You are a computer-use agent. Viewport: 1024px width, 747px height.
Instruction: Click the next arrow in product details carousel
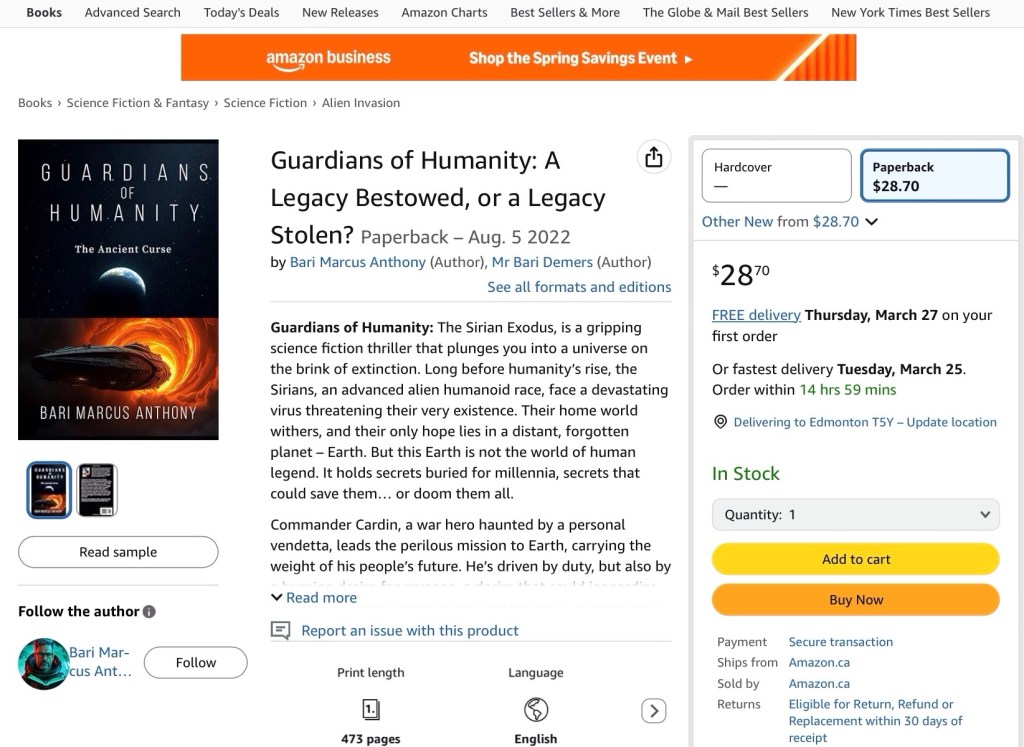653,711
